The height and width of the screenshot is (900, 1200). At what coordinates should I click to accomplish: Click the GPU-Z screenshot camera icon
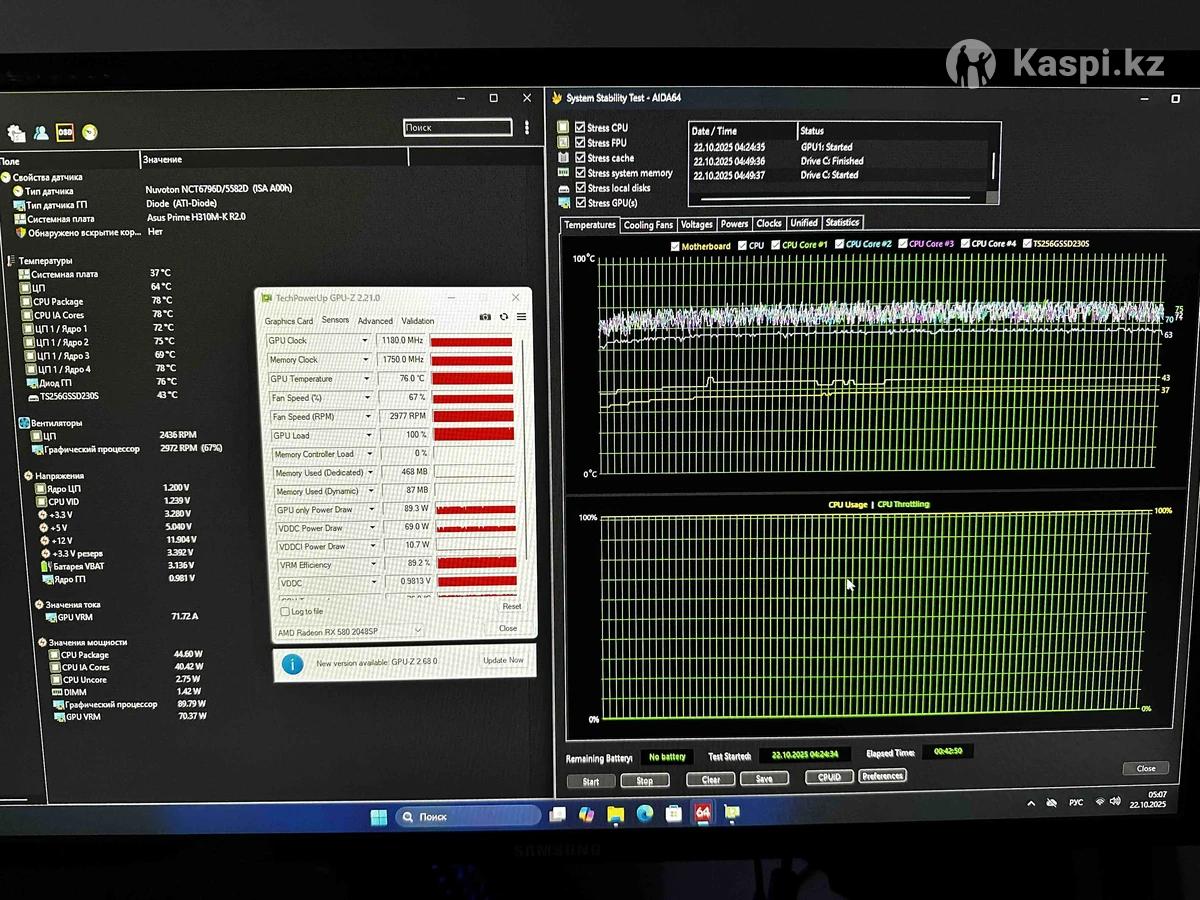(x=485, y=317)
